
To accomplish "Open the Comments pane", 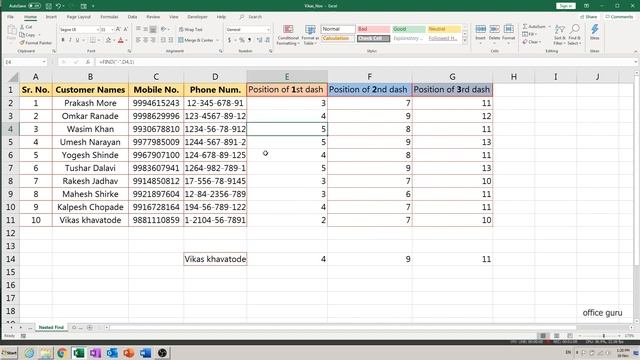I will (619, 17).
